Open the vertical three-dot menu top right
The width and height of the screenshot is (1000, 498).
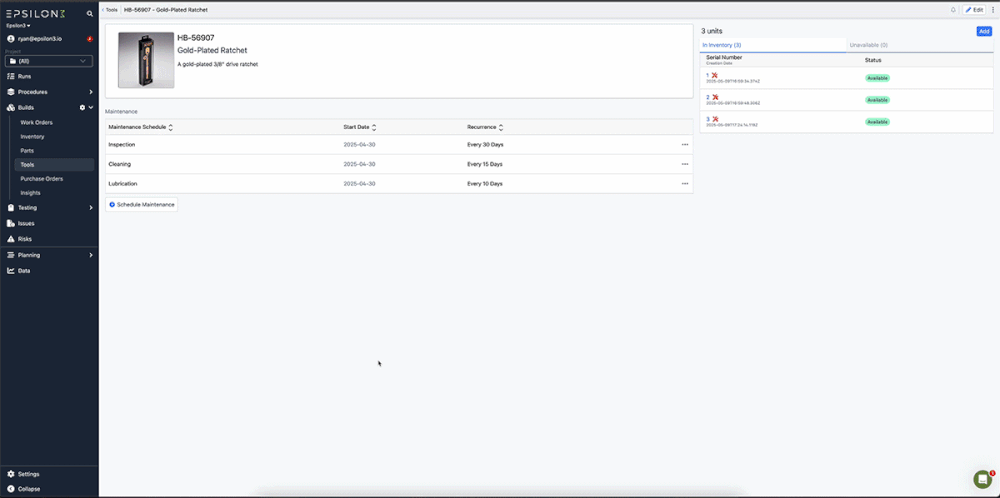(993, 10)
